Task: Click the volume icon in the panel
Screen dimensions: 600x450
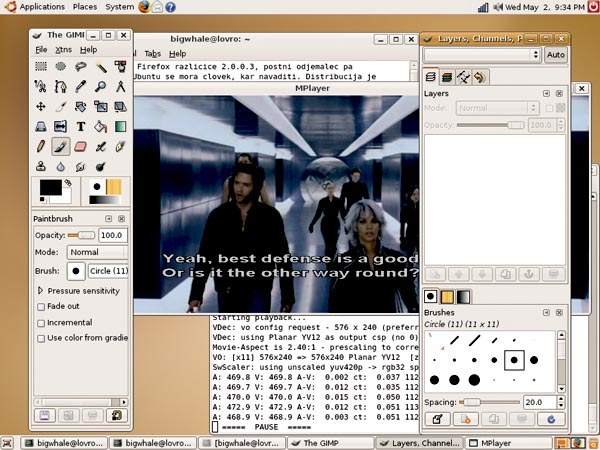Action: point(498,7)
